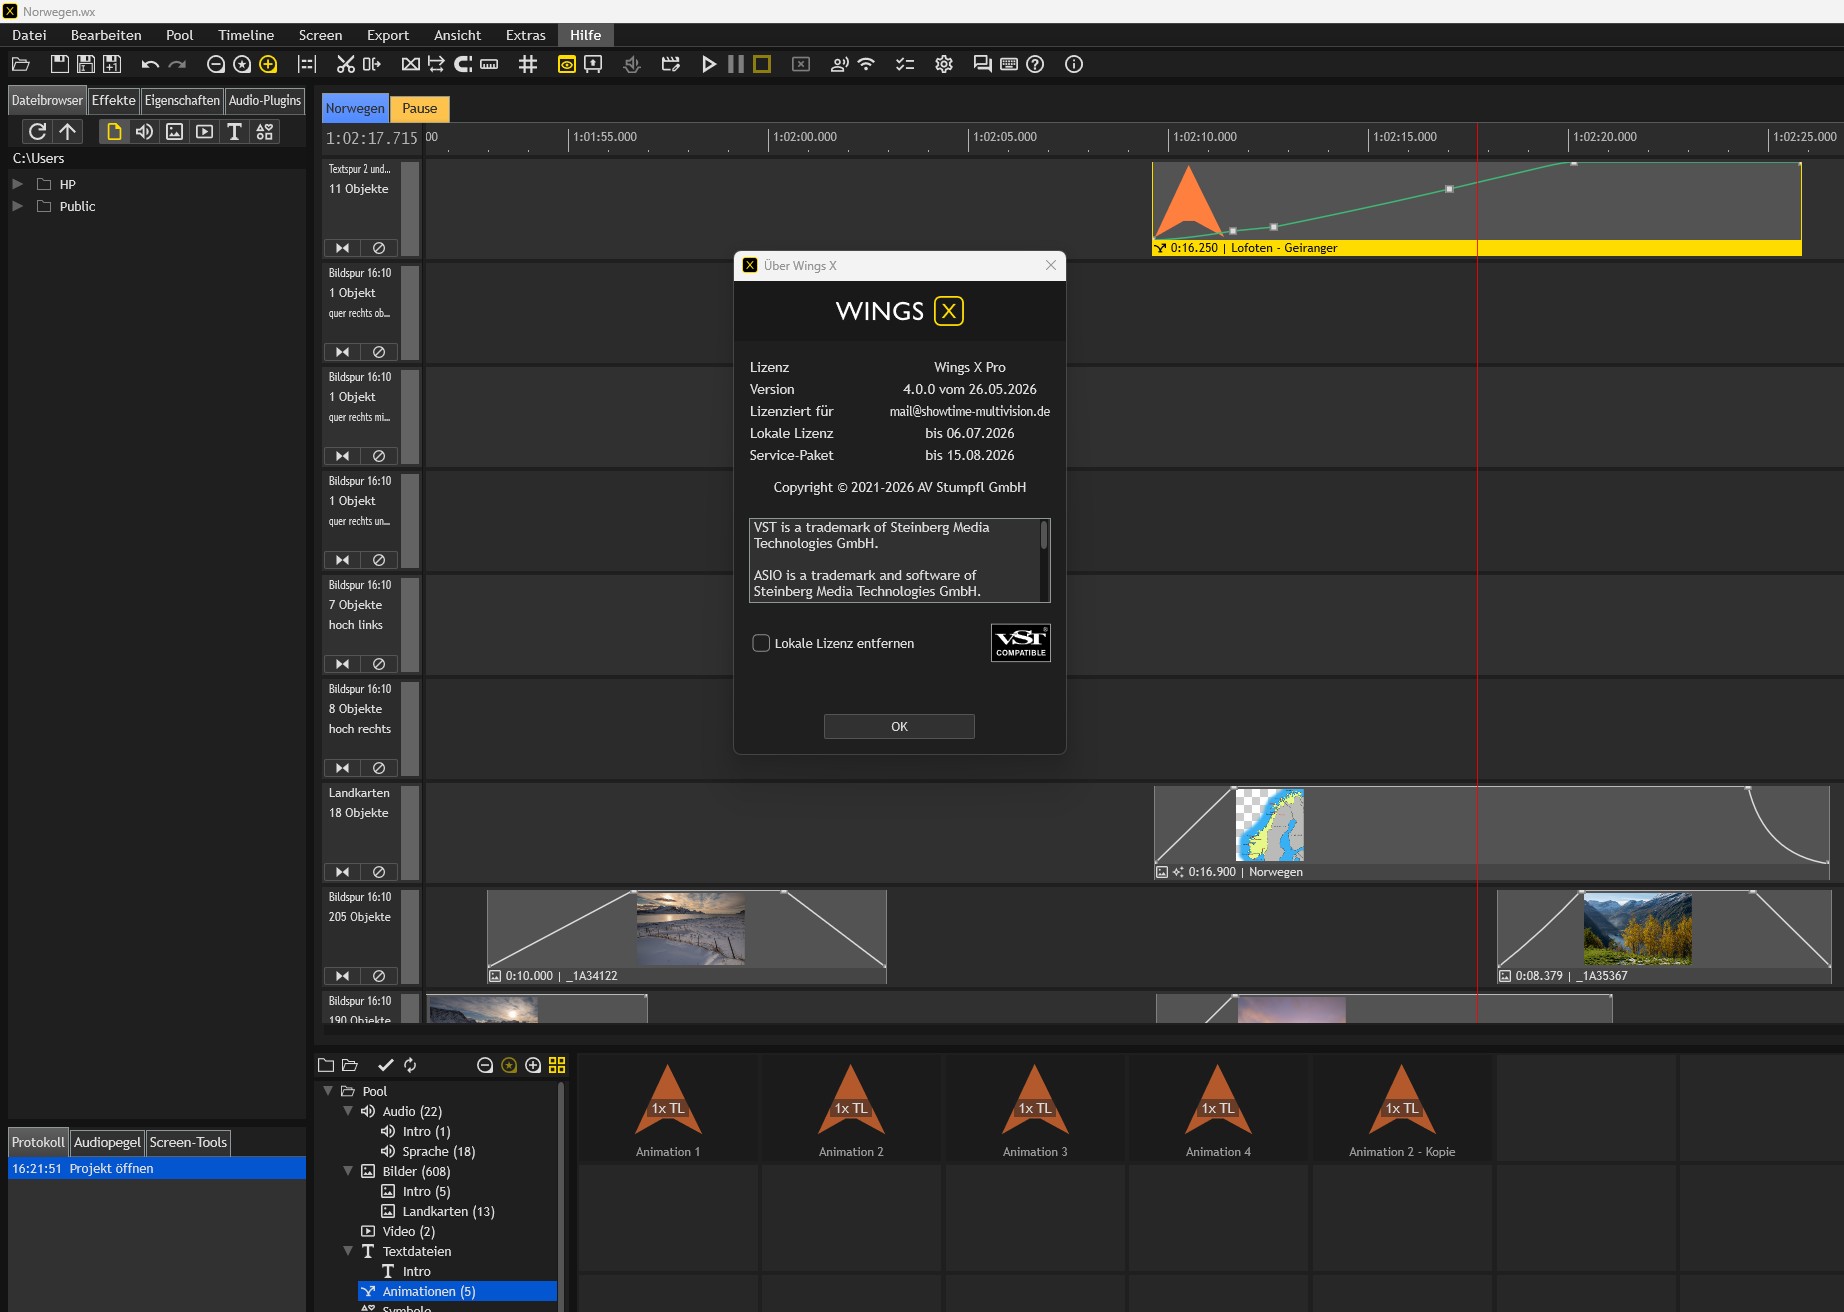Go up one folder in file browser

pos(67,131)
